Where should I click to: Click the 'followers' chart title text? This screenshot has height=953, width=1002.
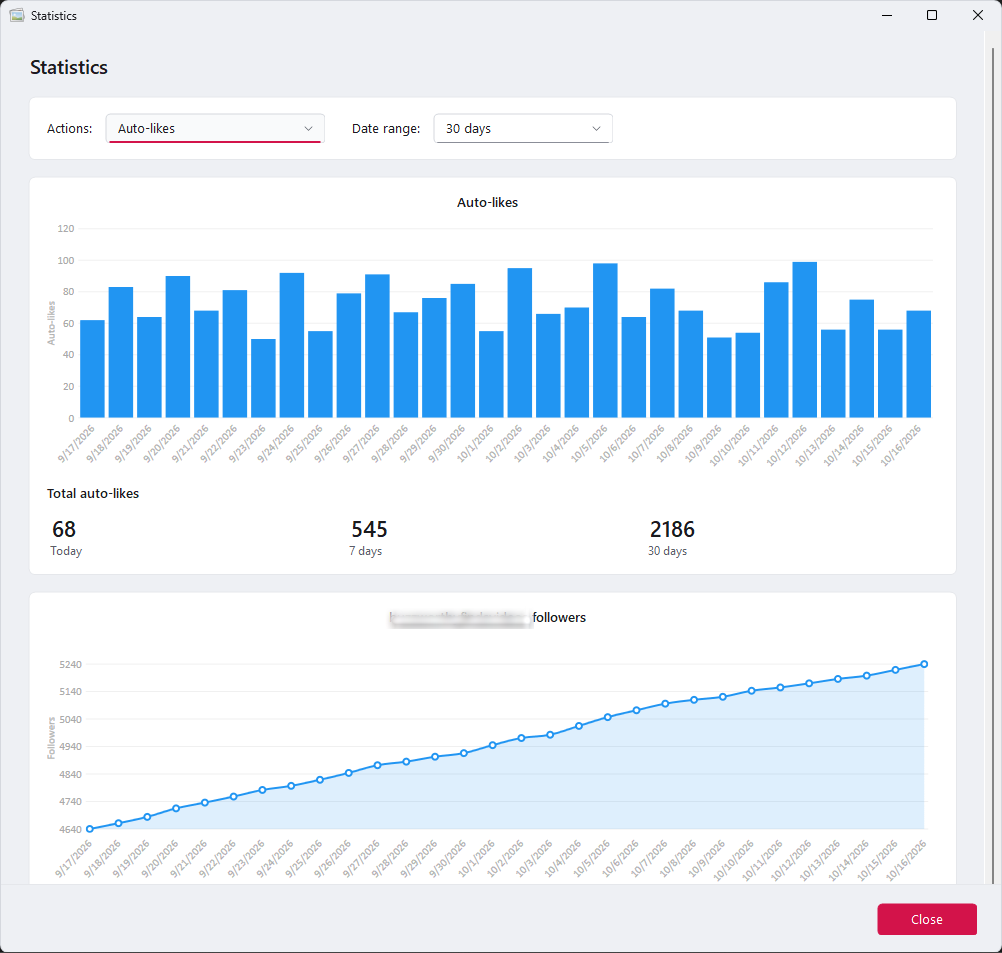coord(559,617)
